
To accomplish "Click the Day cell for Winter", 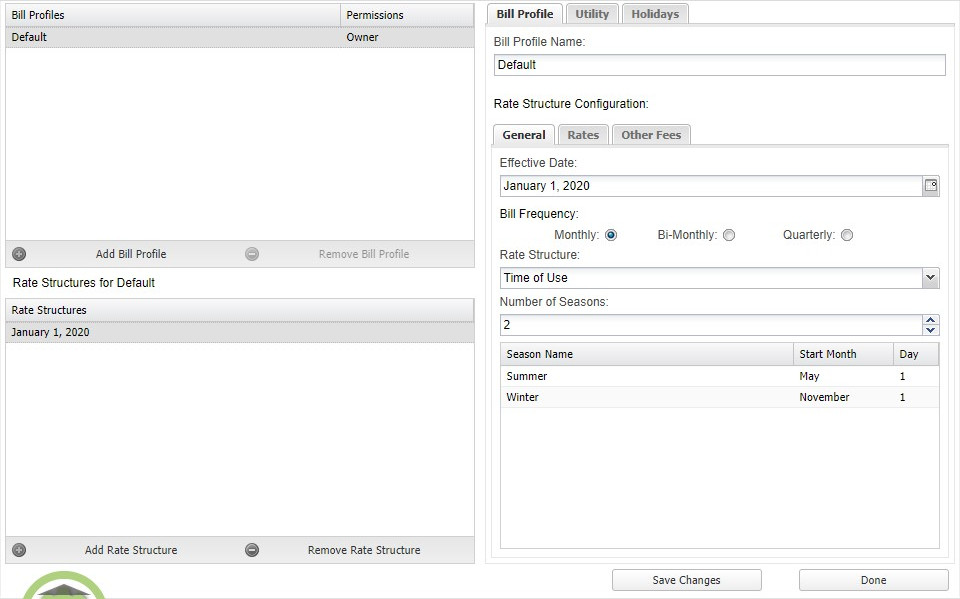I will [x=916, y=397].
